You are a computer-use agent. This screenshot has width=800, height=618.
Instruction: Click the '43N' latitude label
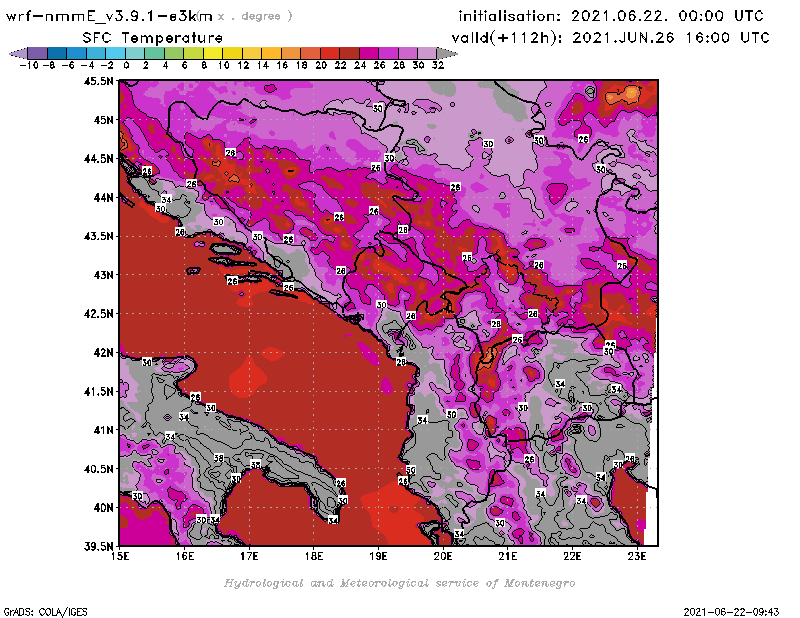point(103,275)
